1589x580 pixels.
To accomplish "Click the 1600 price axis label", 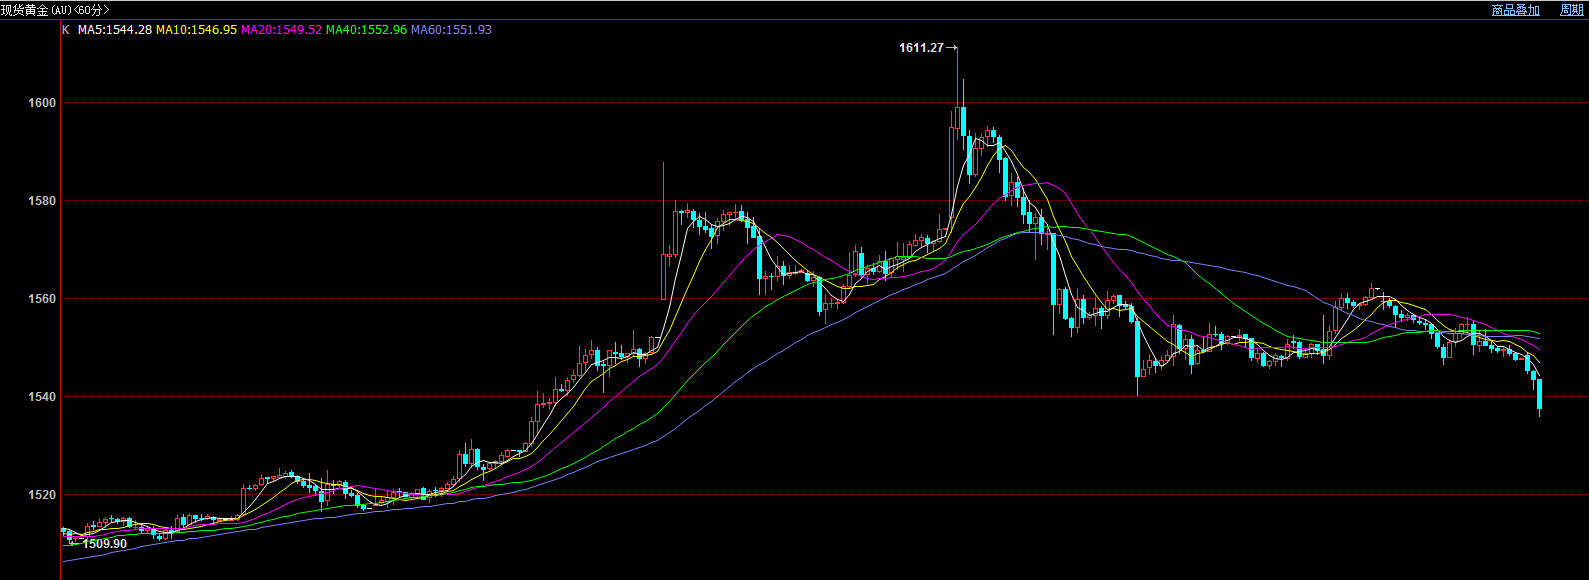I will 42,103.
